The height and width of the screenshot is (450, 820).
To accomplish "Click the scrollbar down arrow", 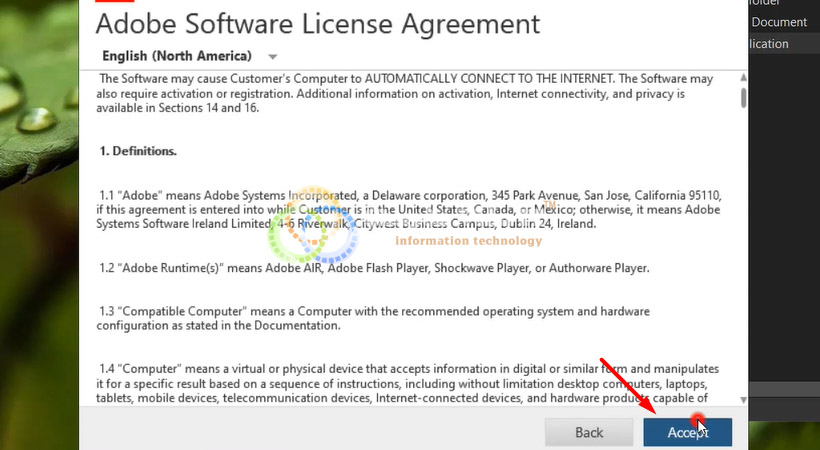I will (743, 400).
